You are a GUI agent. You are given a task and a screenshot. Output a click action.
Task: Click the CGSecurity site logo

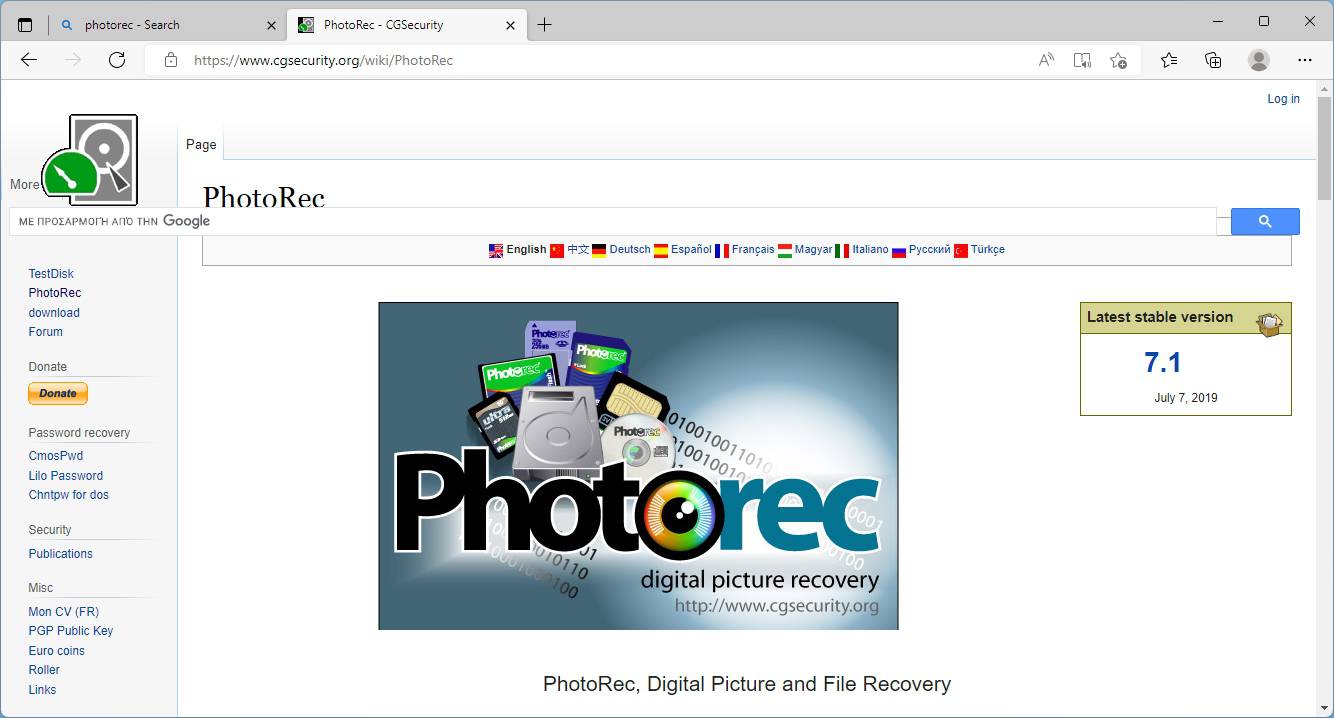[90, 160]
